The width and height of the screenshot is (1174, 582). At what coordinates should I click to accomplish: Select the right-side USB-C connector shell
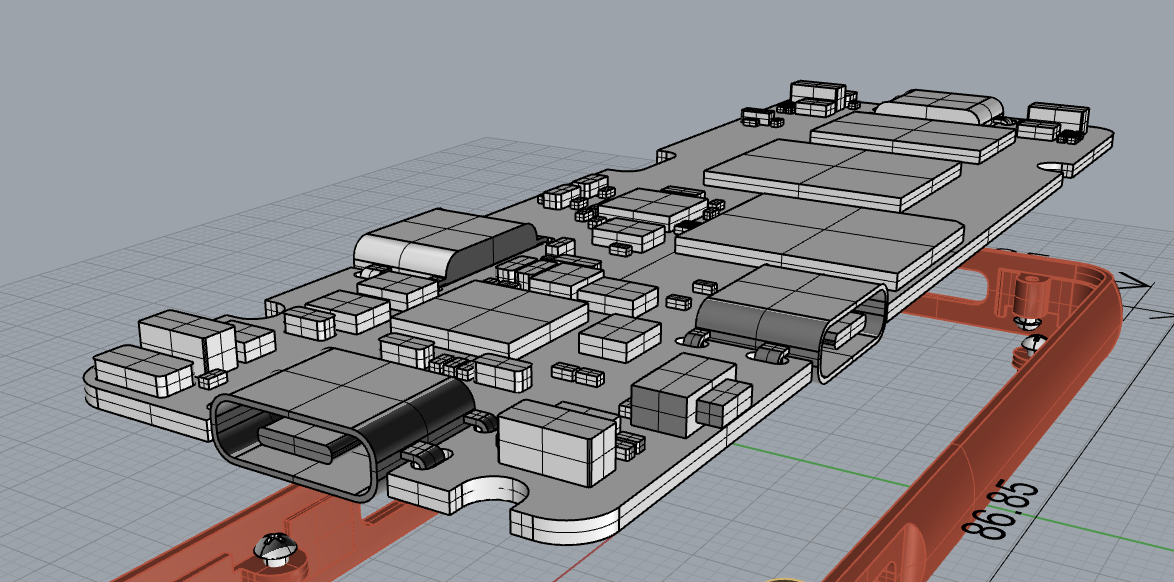pos(794,322)
